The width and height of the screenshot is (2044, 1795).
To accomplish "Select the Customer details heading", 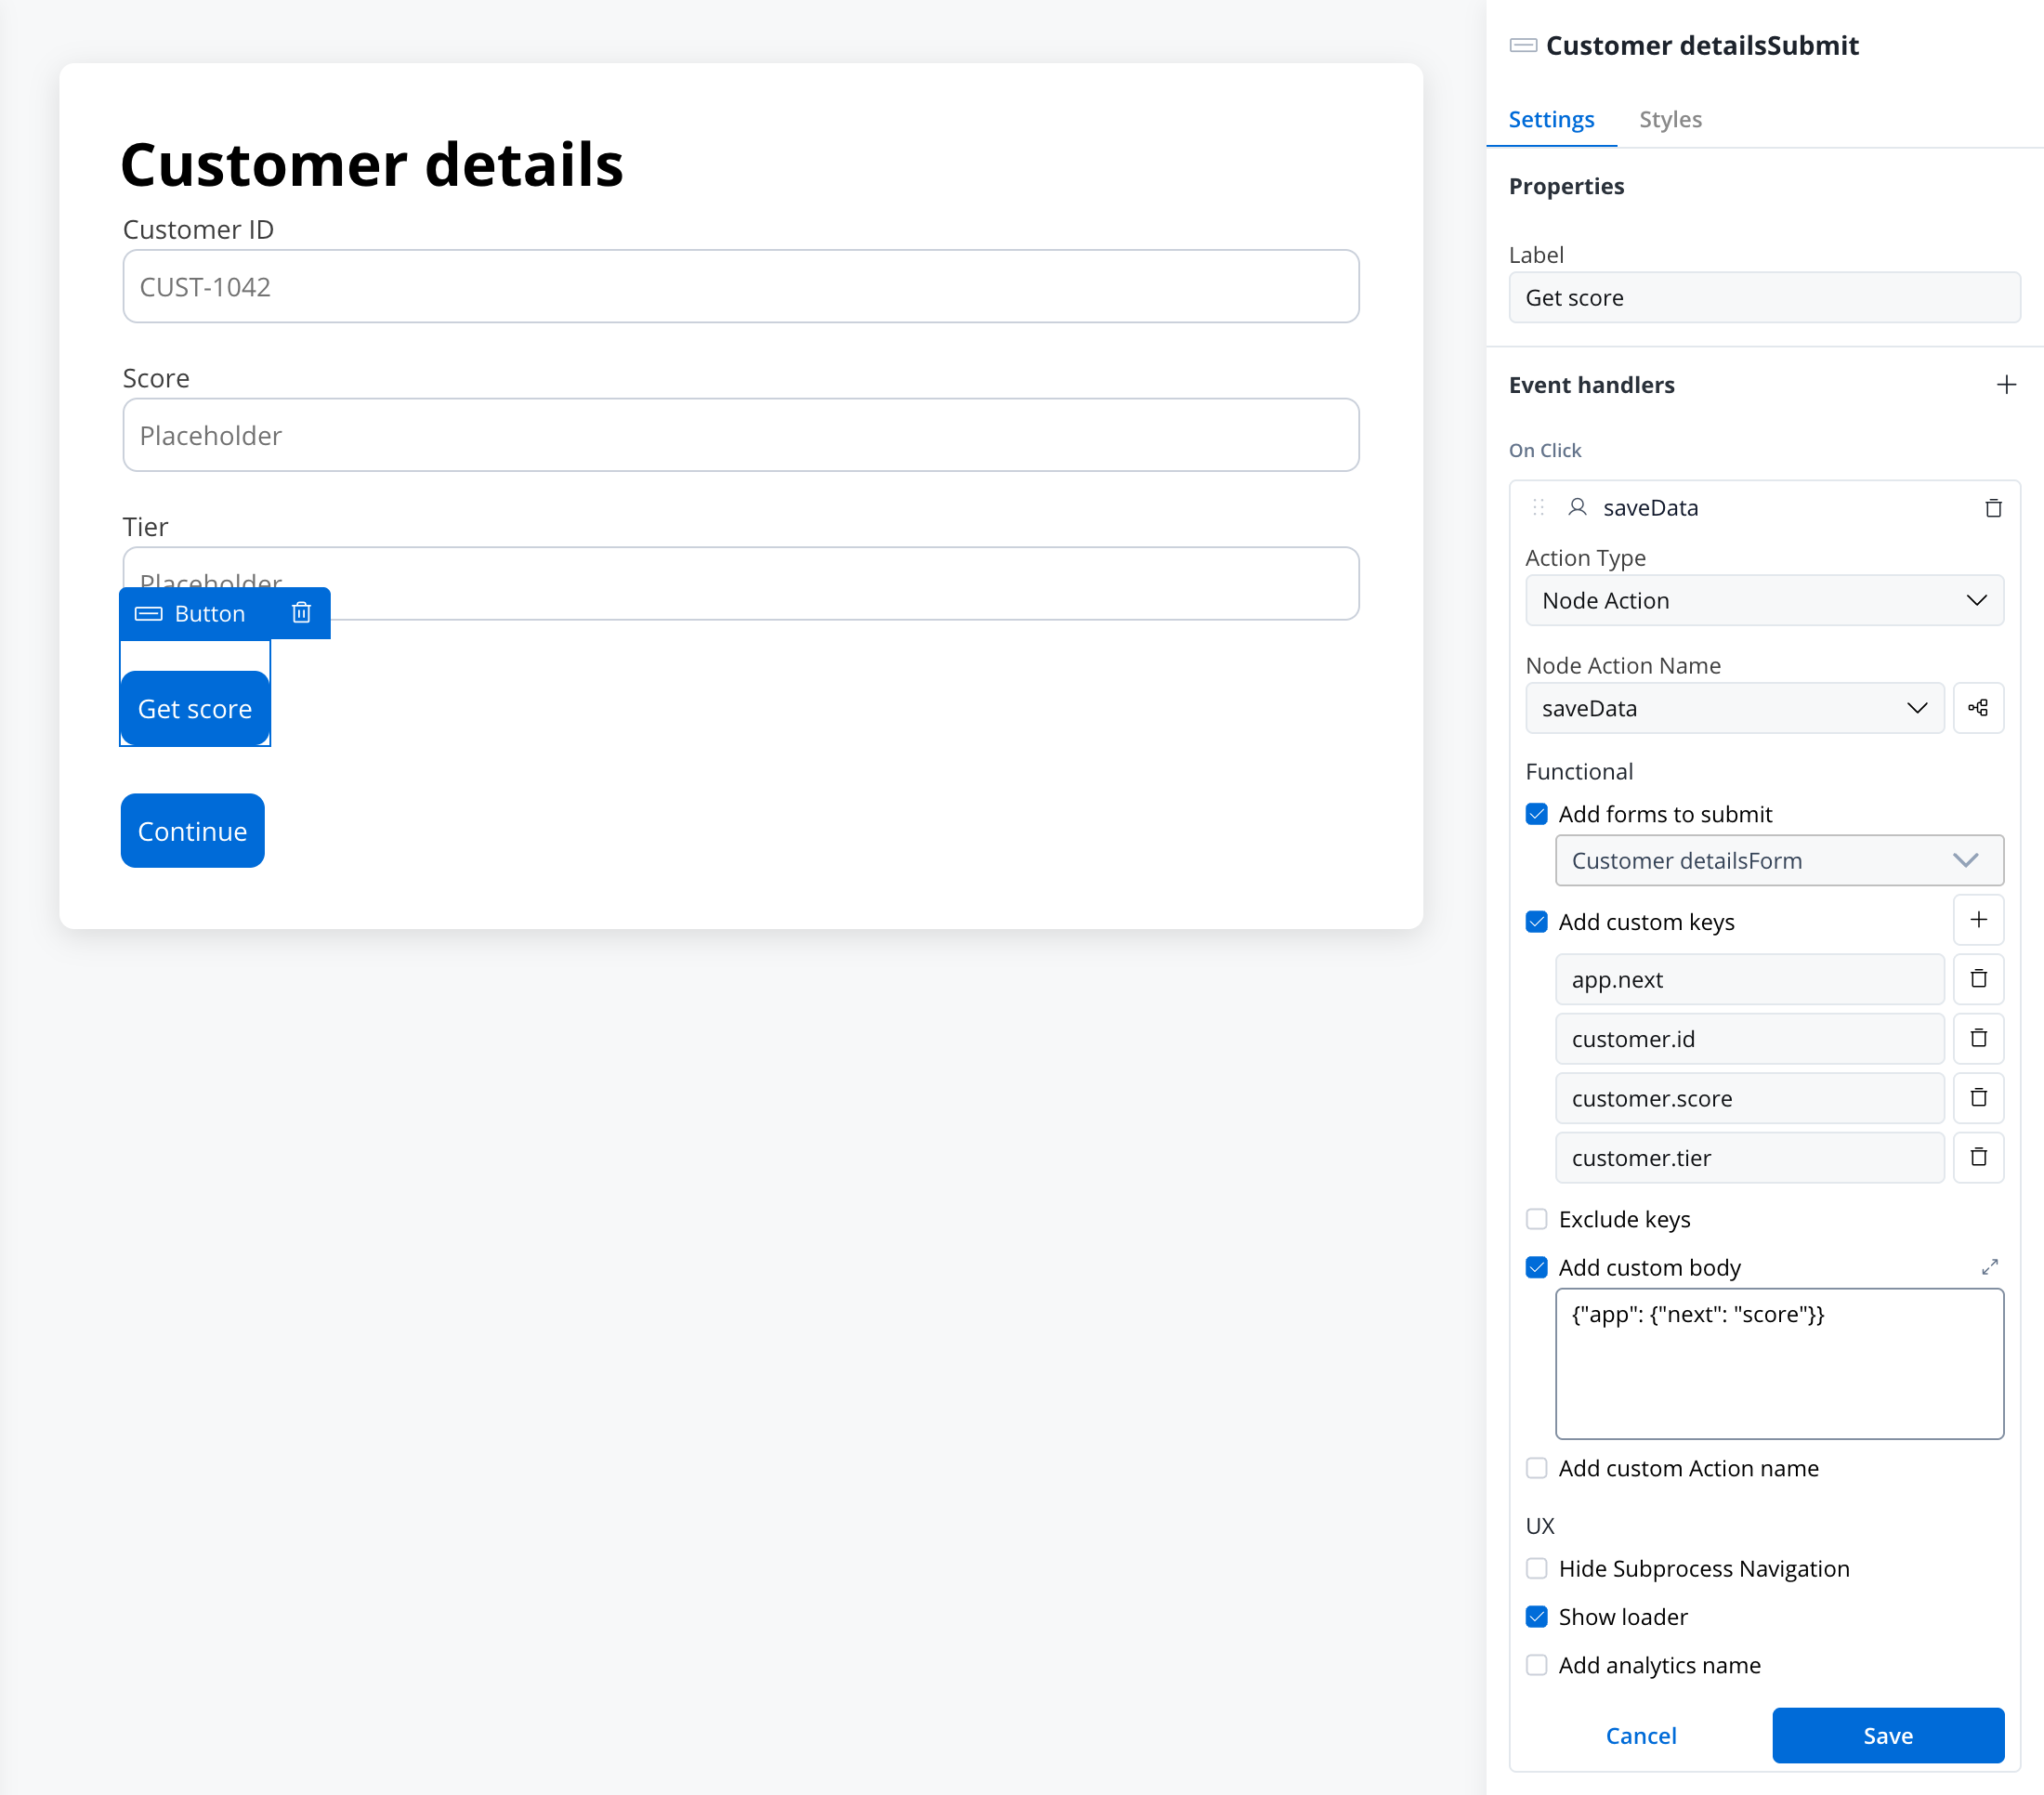I will 371,164.
